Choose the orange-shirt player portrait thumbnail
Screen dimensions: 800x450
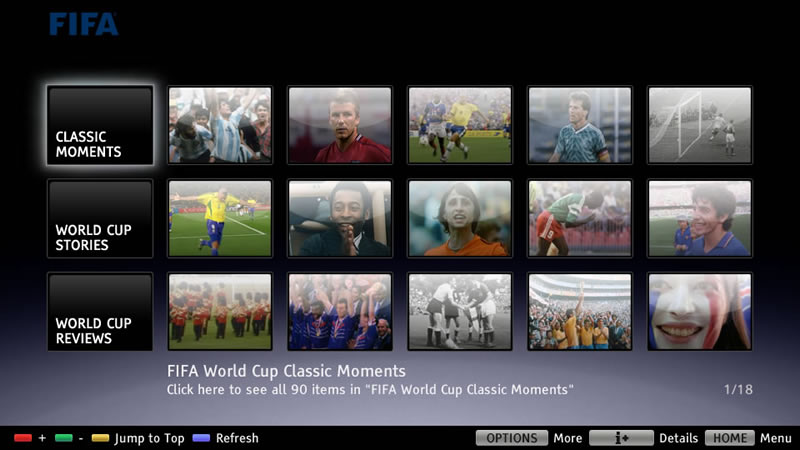click(460, 219)
